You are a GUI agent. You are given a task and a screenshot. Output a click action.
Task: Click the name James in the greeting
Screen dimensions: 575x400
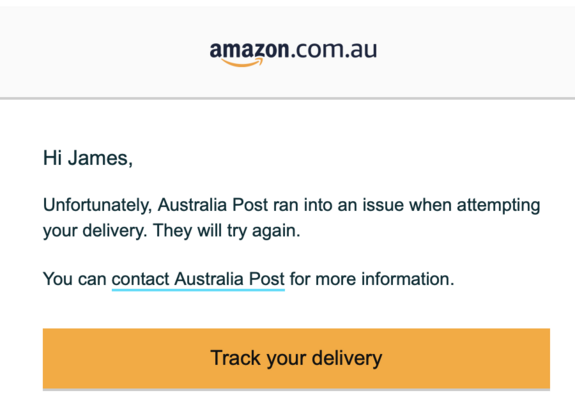tap(100, 158)
